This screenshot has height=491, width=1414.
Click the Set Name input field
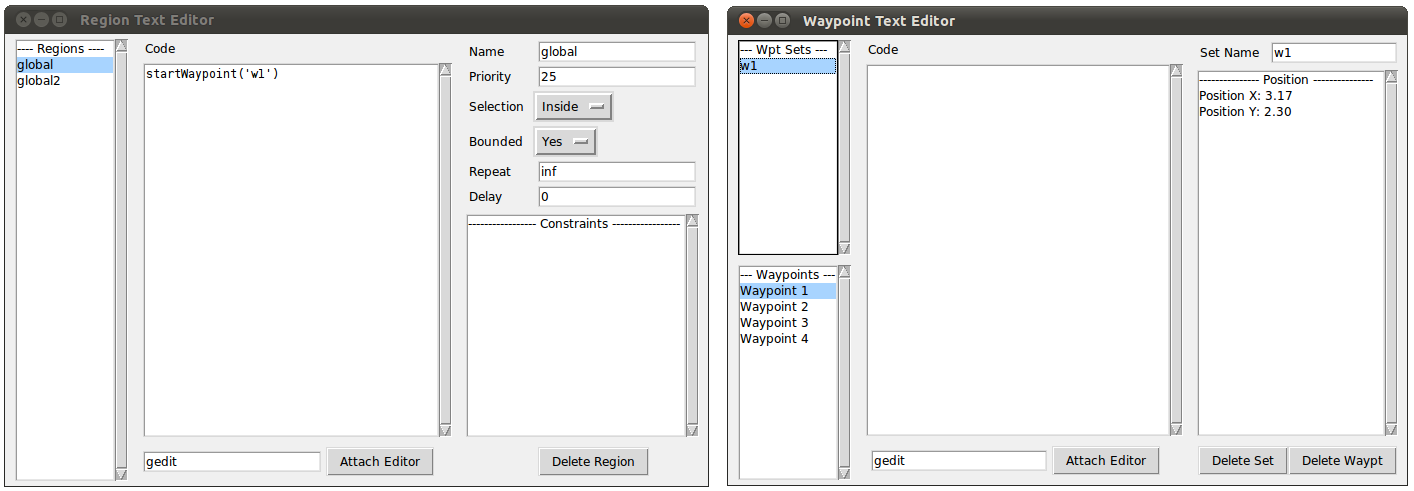pos(1334,52)
